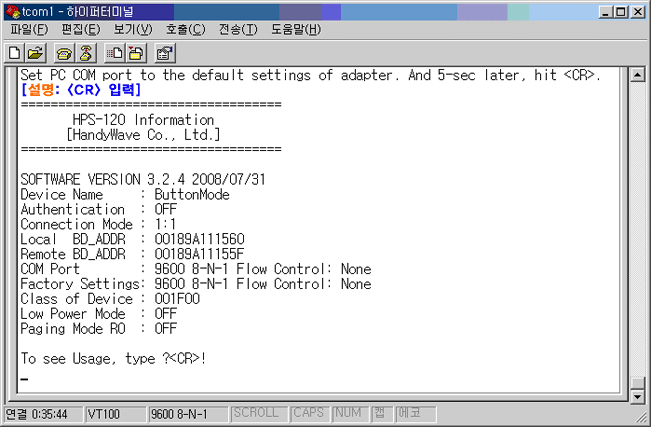Click the 'To see Usage, type ?<CR>!' line
Screen dimensions: 651x427
tap(113, 358)
